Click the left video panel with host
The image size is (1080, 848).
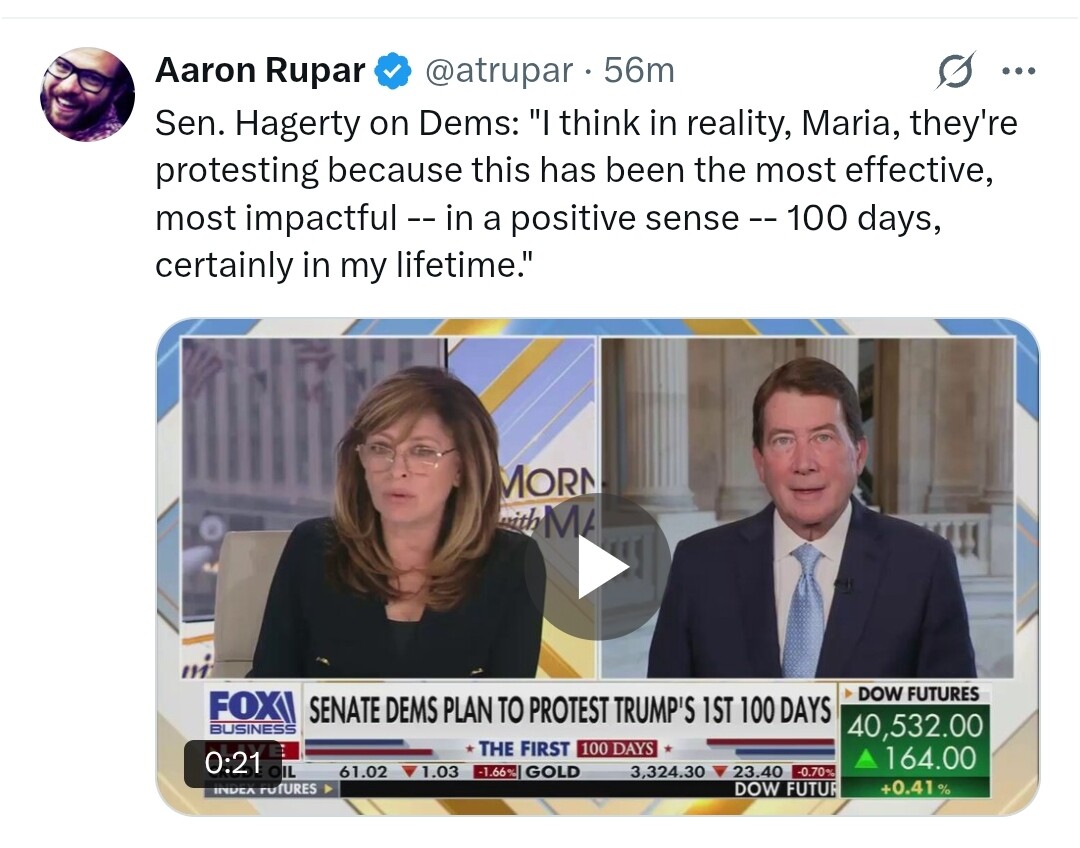388,508
